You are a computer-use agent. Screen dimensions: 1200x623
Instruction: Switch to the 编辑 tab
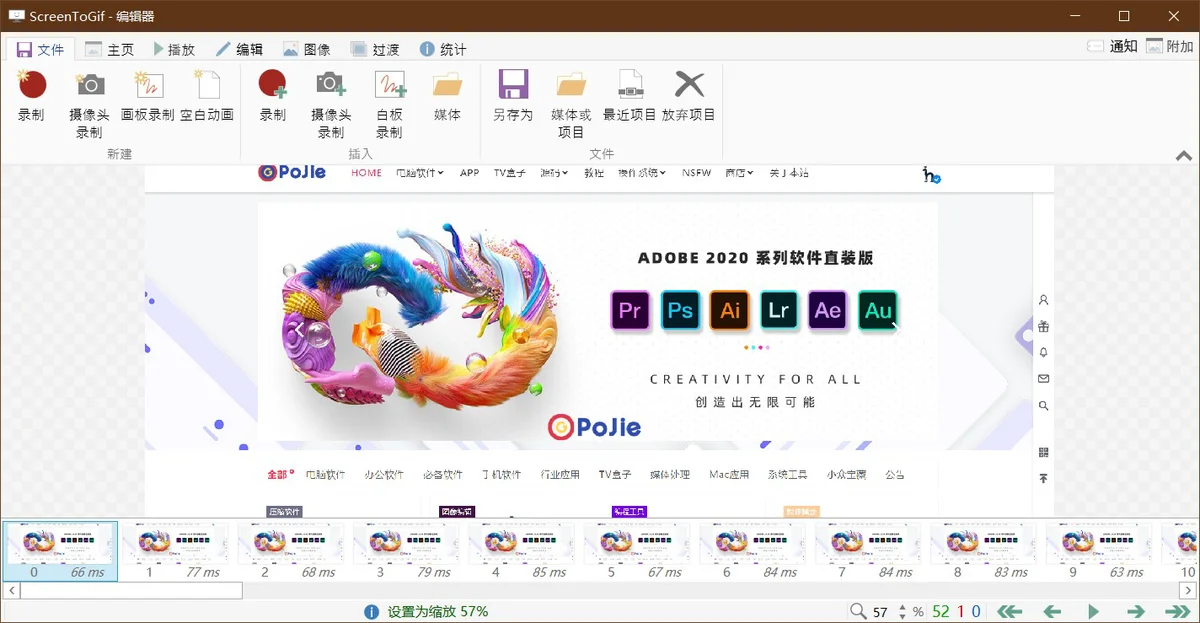pos(238,49)
